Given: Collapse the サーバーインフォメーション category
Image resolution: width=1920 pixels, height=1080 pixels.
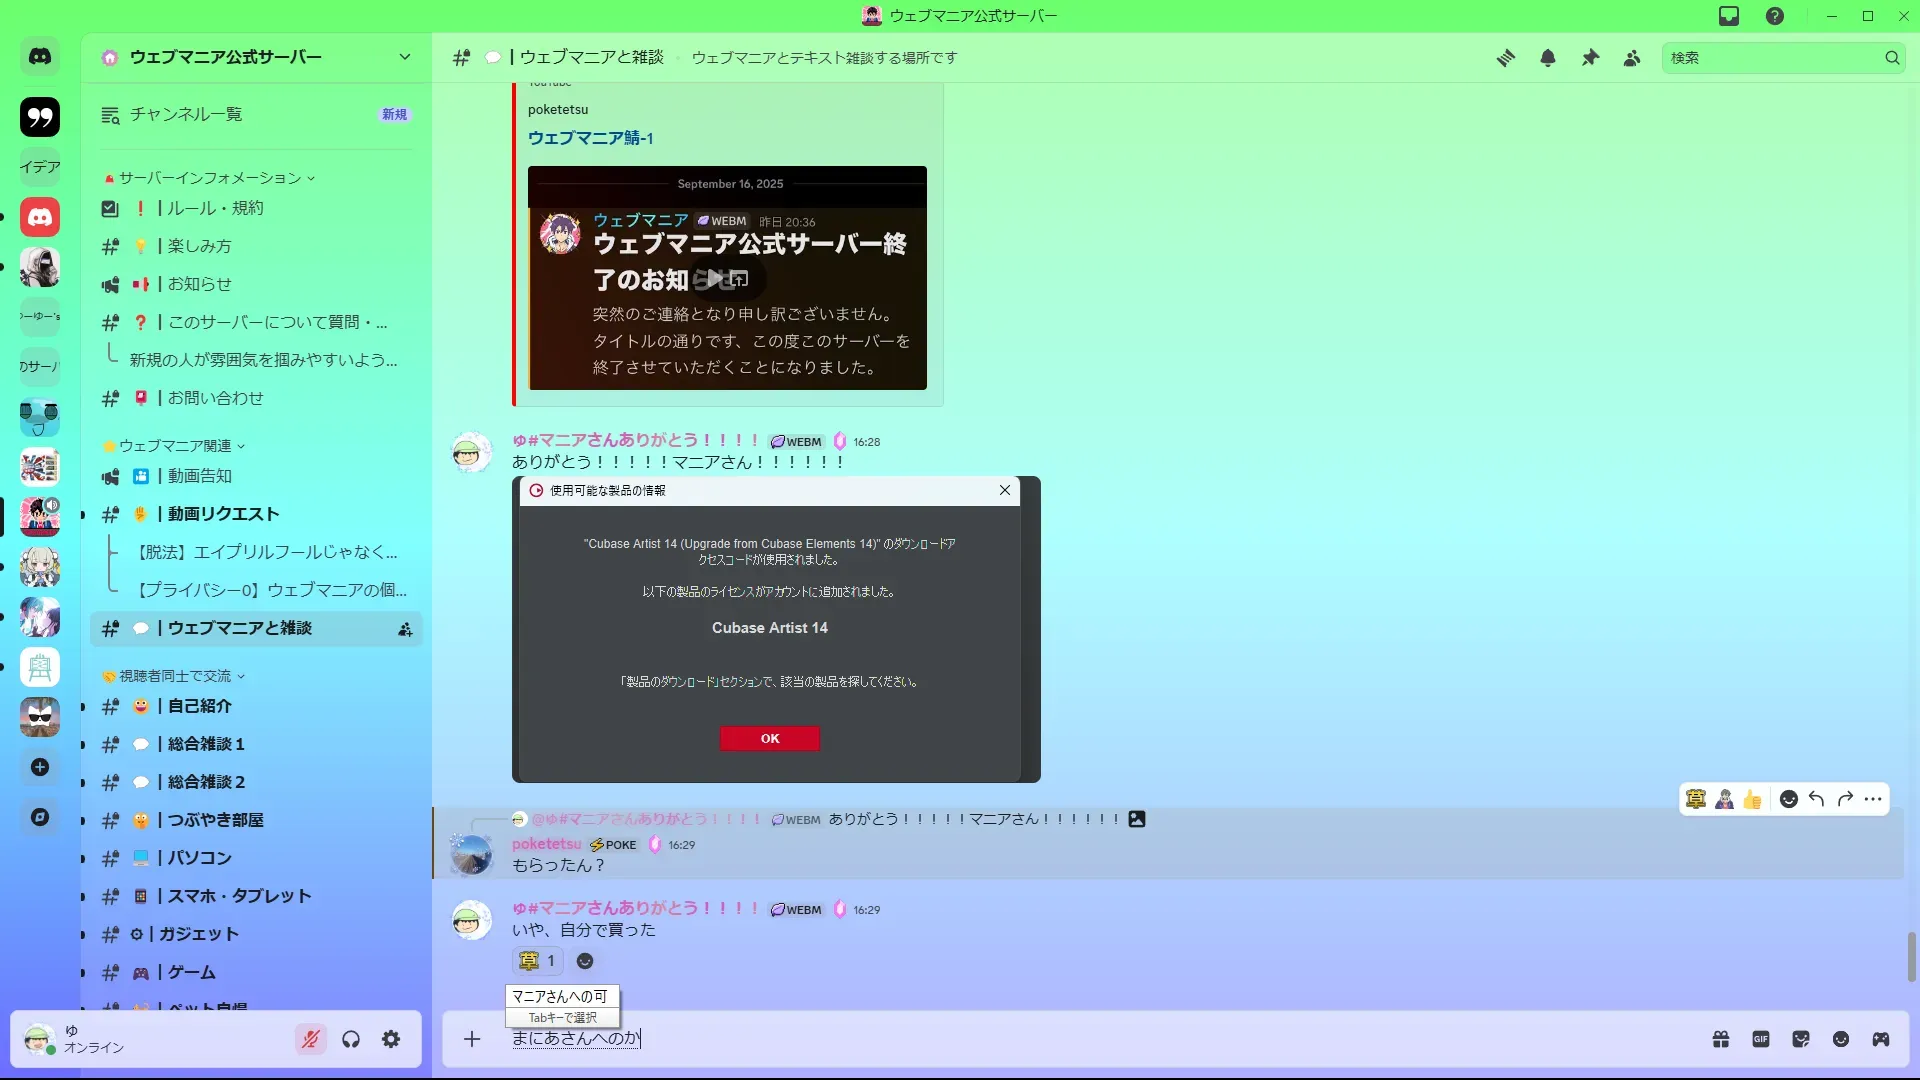Looking at the screenshot, I should tap(210, 178).
